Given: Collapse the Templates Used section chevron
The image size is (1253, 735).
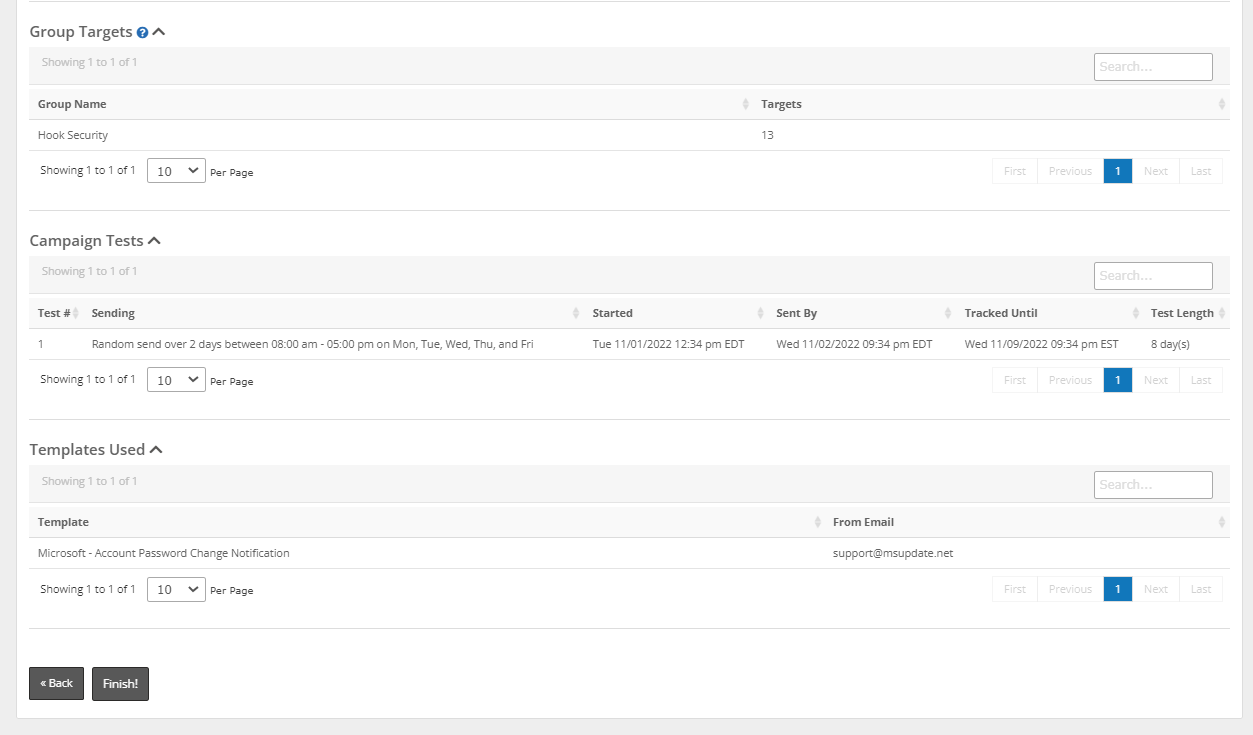Looking at the screenshot, I should tap(156, 450).
